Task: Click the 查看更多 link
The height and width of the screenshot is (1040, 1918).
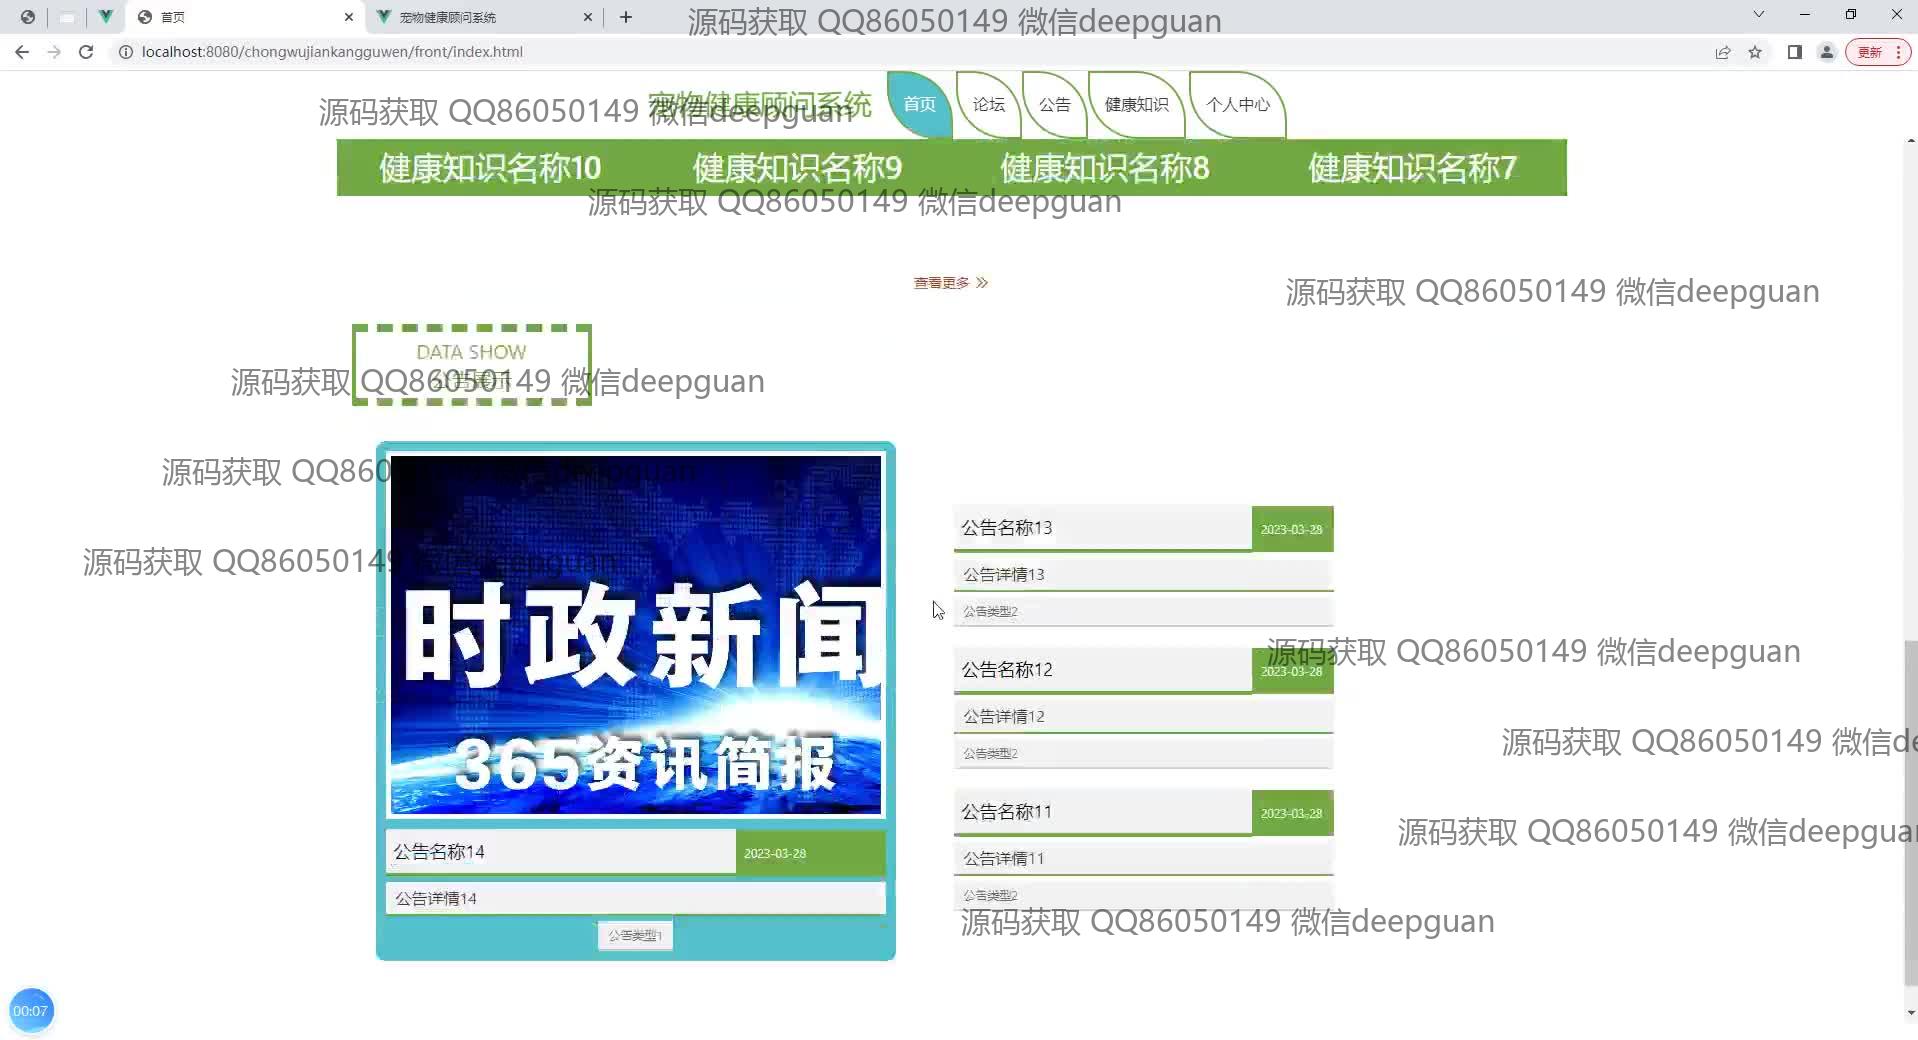Action: click(x=950, y=283)
